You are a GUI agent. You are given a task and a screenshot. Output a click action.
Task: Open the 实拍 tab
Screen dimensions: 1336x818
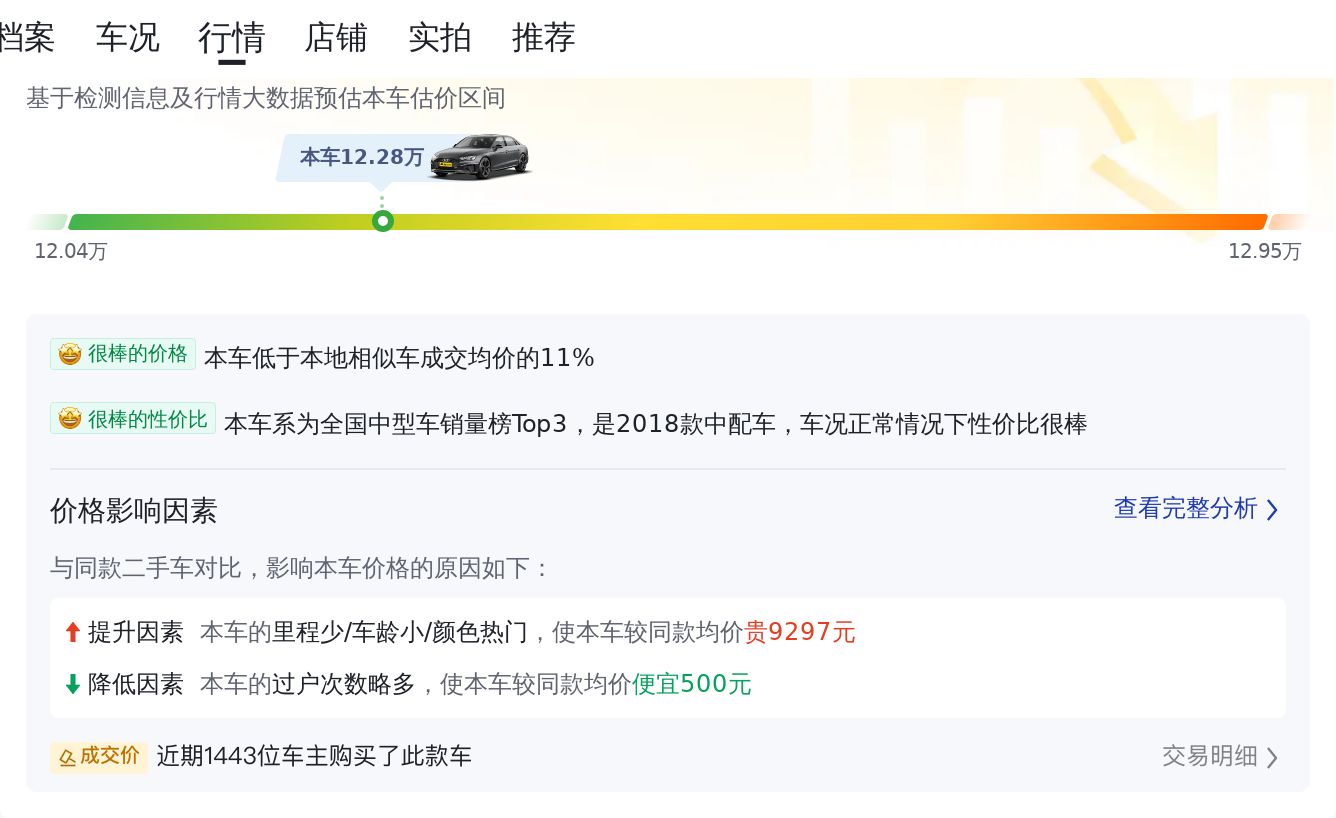point(440,38)
